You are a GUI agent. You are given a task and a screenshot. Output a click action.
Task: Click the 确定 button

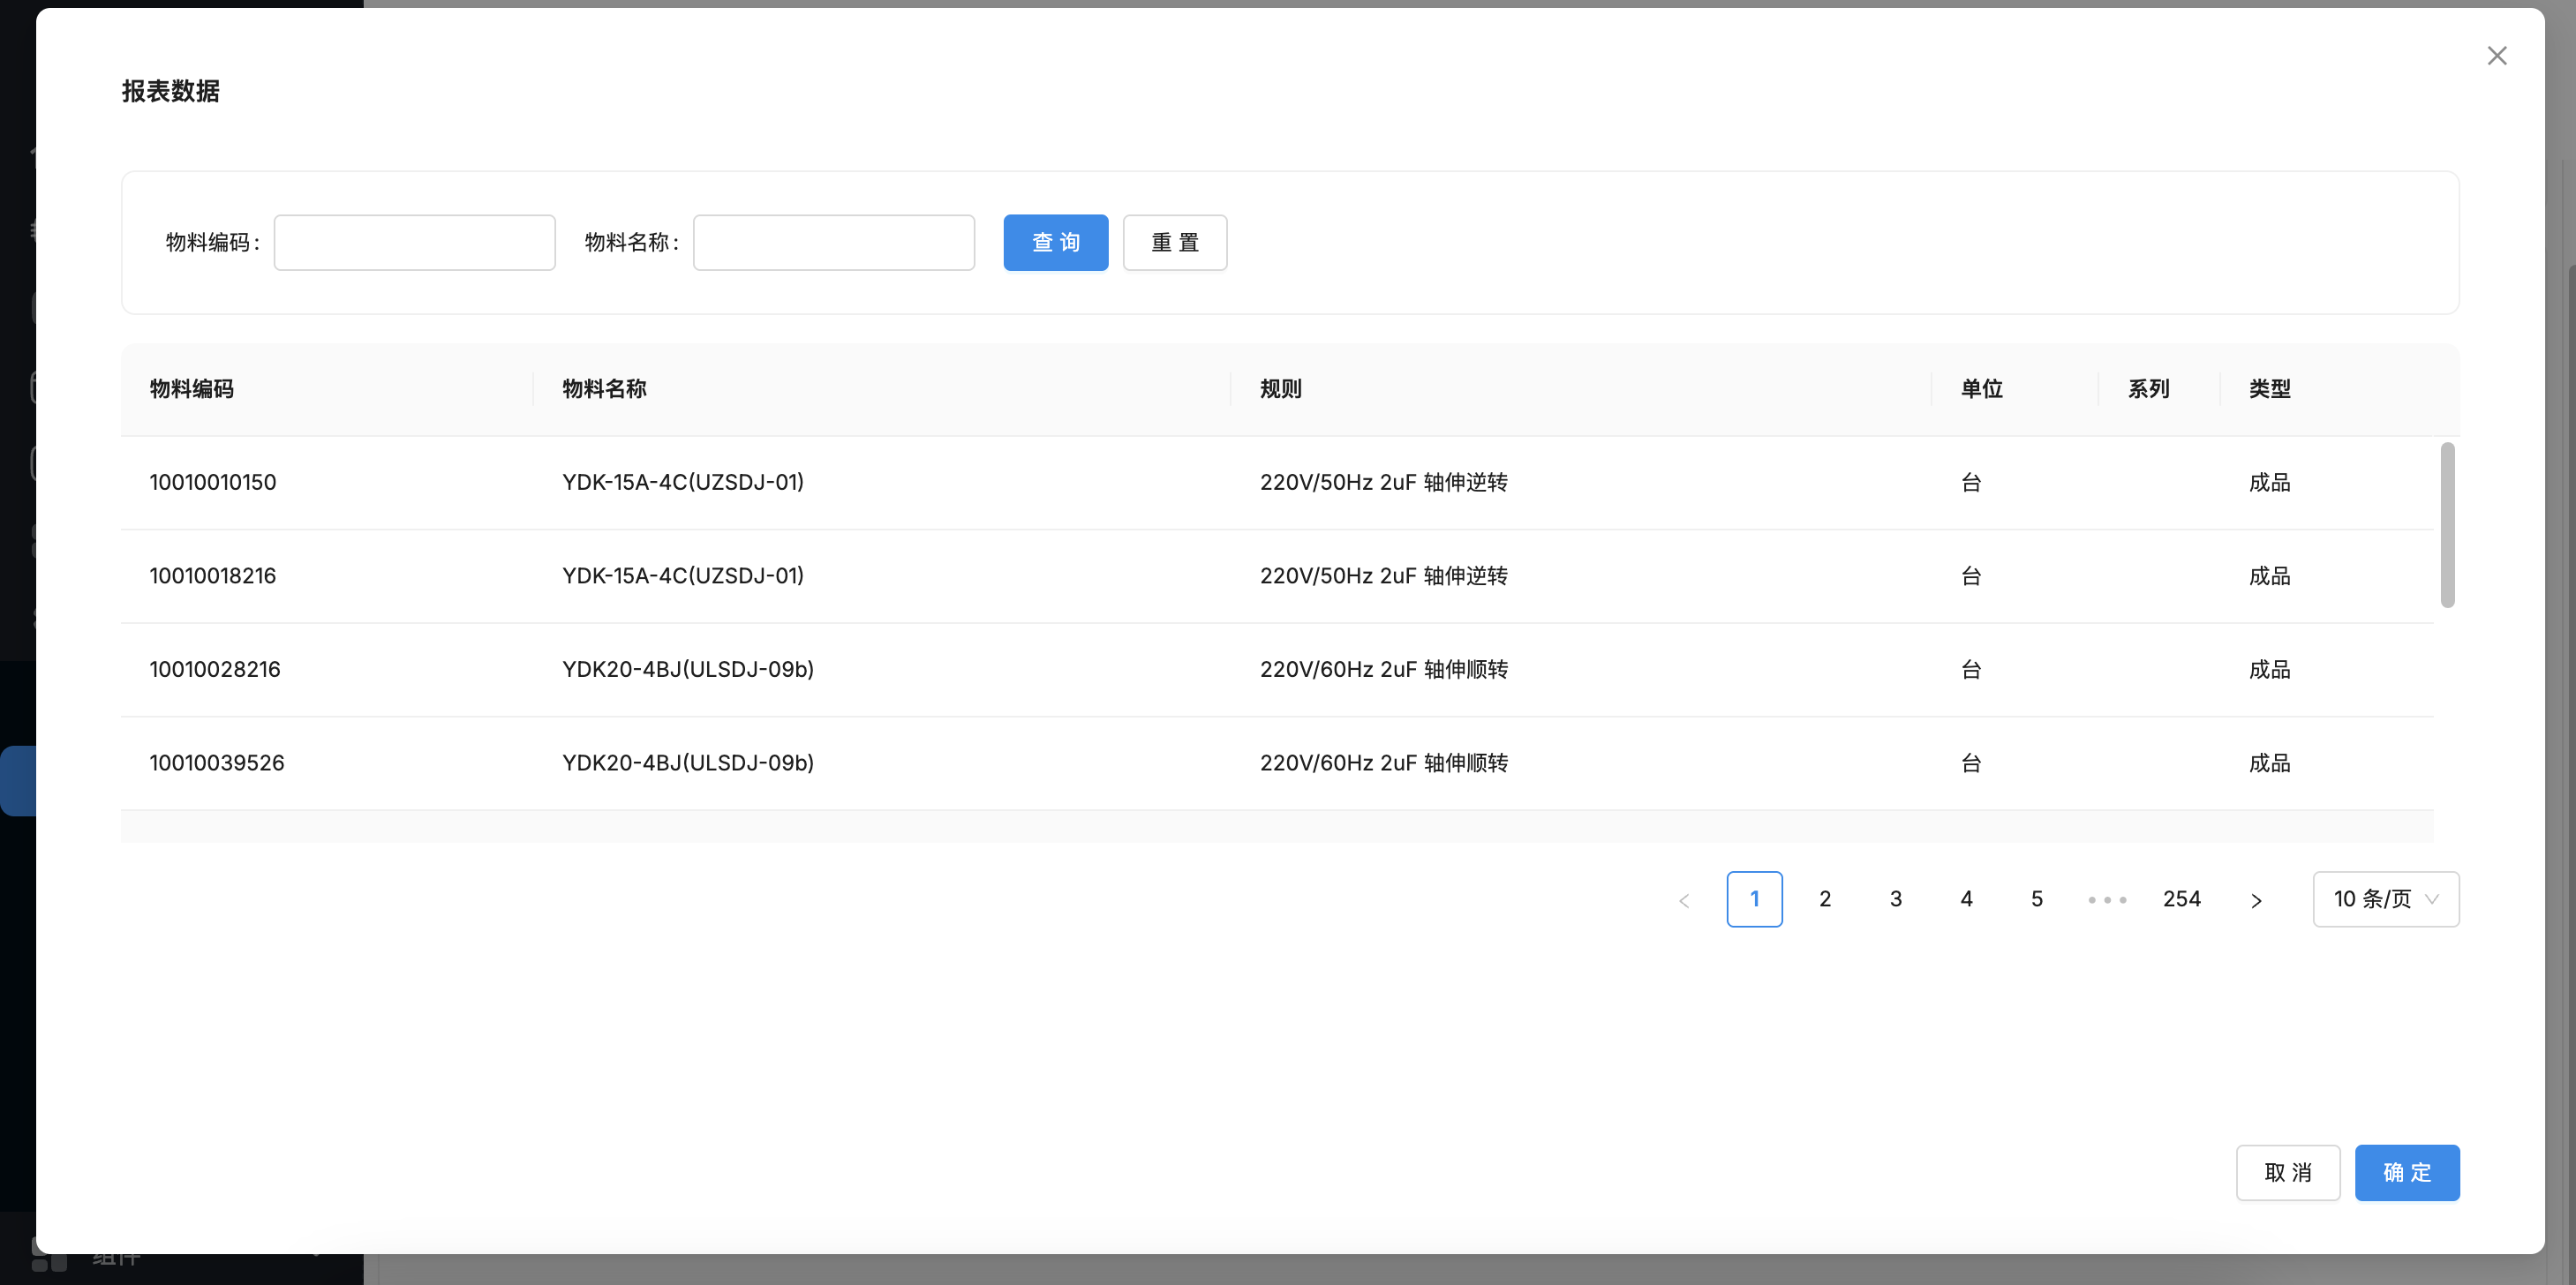[2406, 1172]
